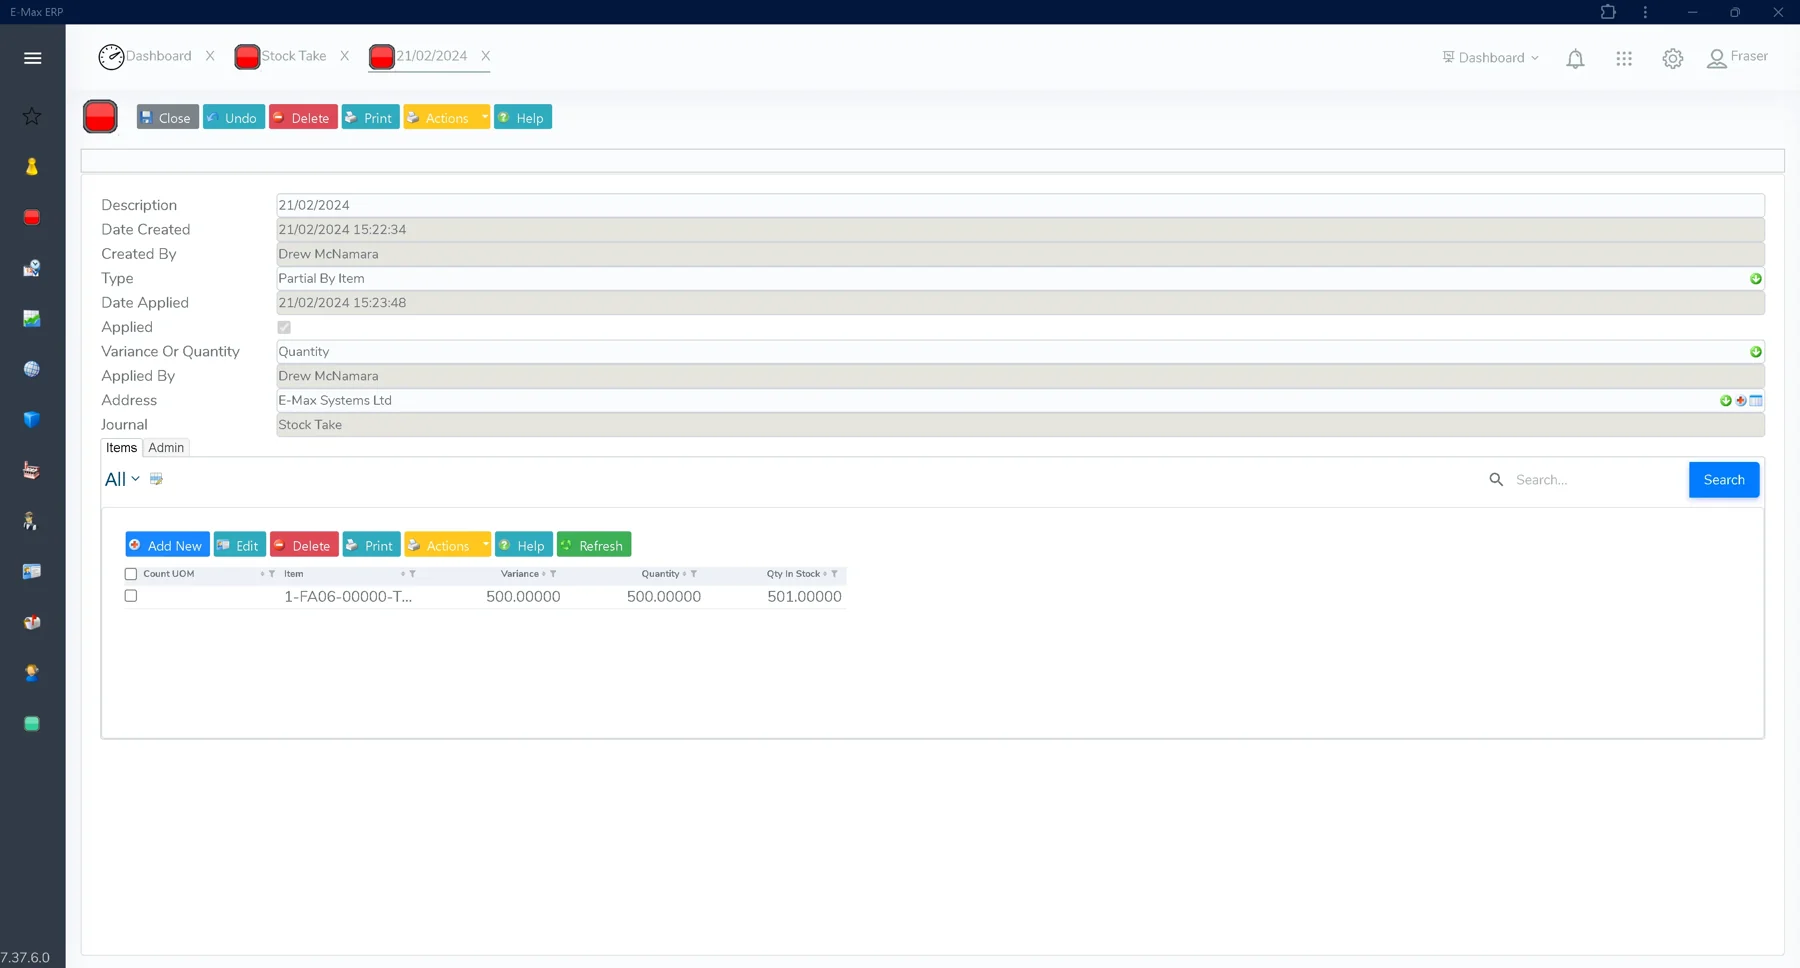
Task: Tick the select-all checkbox in table header
Action: 131,574
